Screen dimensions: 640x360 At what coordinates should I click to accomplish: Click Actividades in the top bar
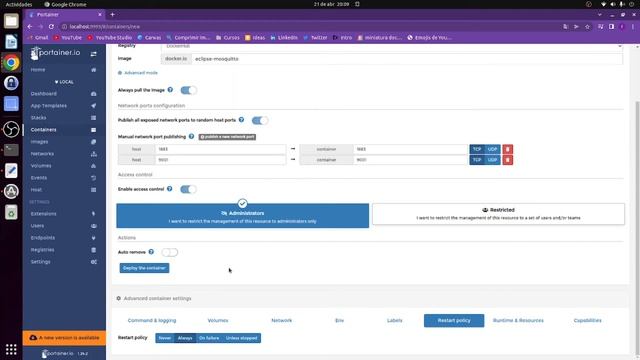[19, 4]
